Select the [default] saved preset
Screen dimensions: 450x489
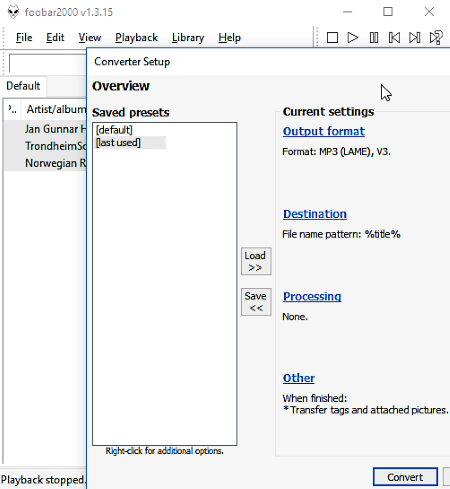tap(114, 130)
